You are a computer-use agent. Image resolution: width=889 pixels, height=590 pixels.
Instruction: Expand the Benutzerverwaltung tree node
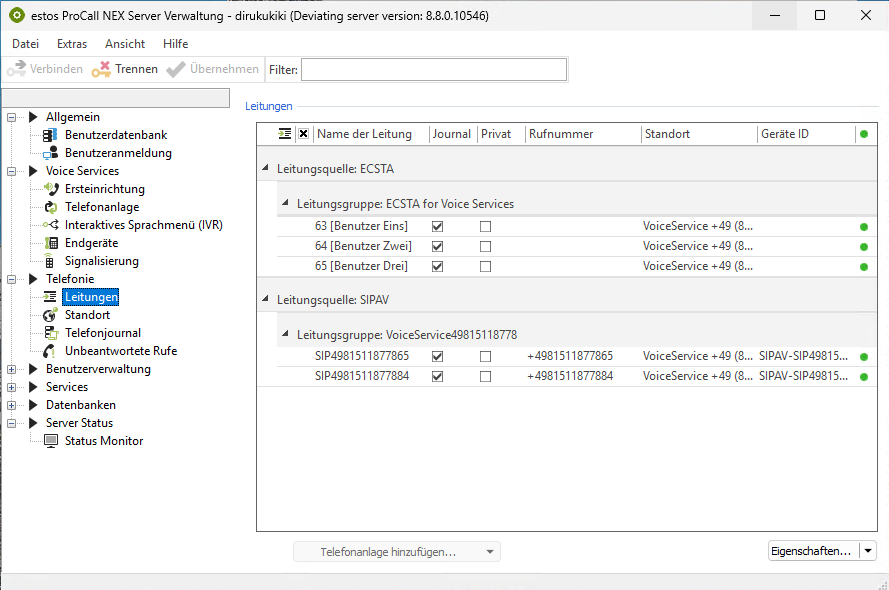[x=13, y=369]
